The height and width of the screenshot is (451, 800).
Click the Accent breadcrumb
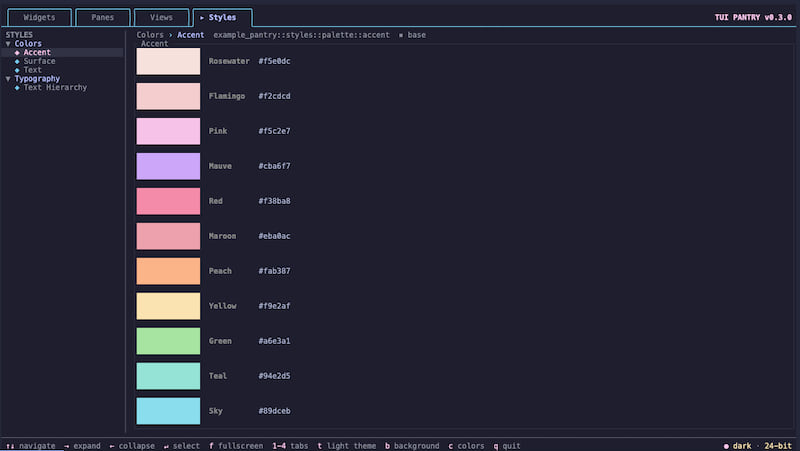coord(190,35)
